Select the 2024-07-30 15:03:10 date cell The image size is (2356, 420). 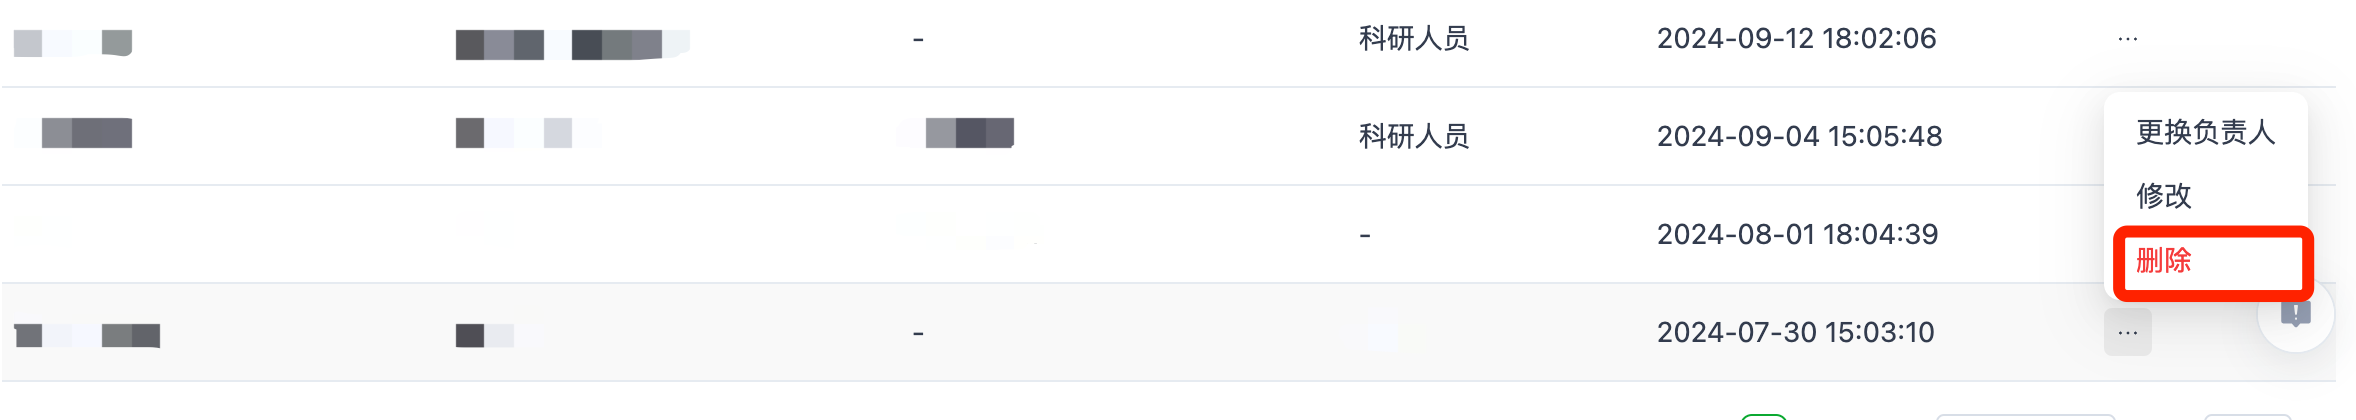1795,332
